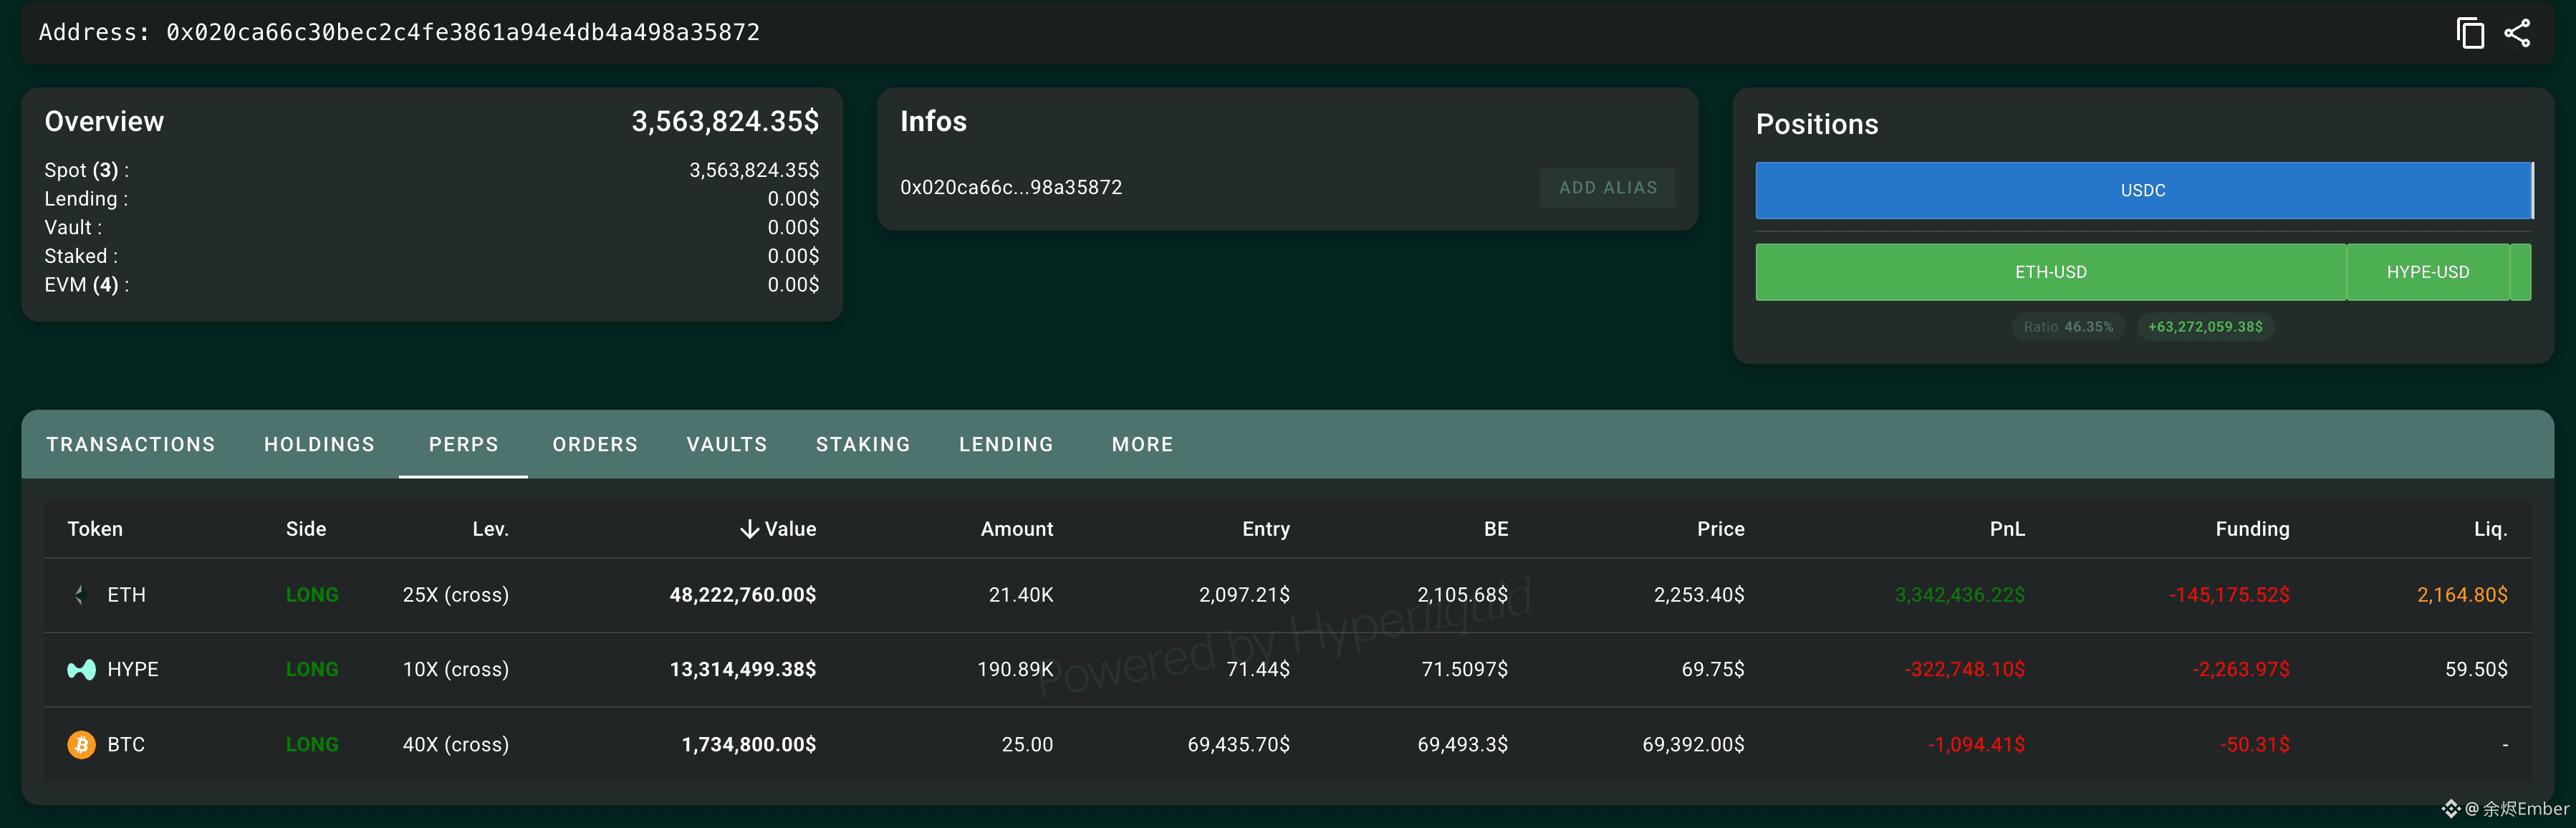This screenshot has height=828, width=2576.
Task: Select the USDC position bar
Action: click(2144, 190)
